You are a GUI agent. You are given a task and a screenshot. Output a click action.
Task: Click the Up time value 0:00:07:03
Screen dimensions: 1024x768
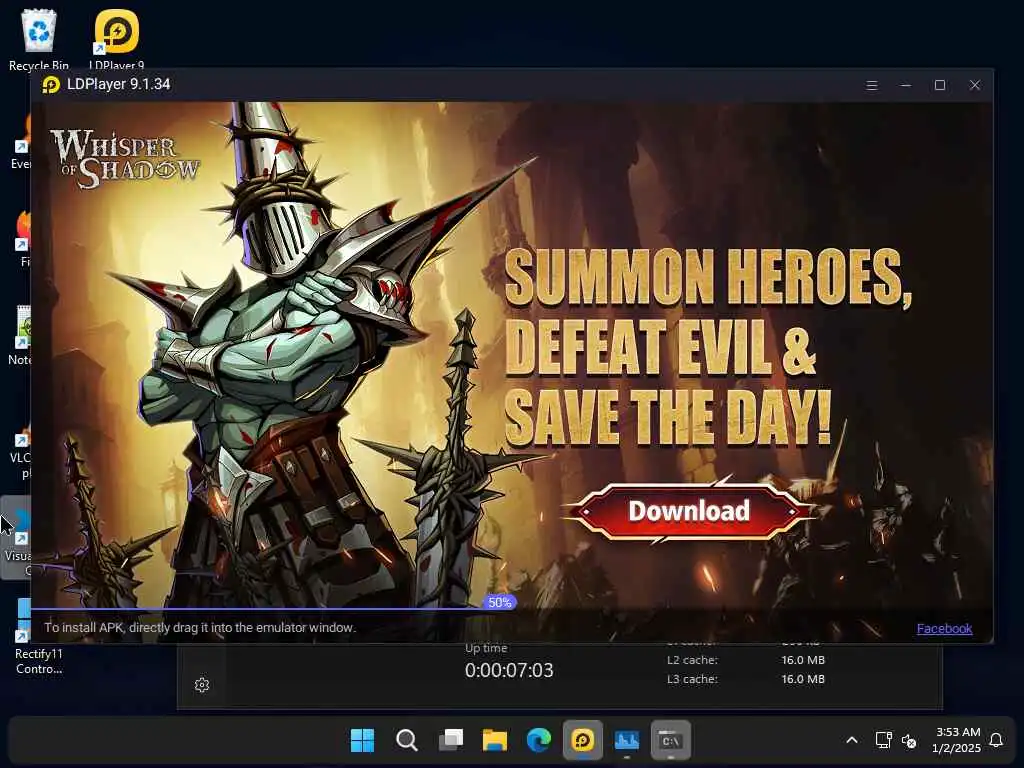point(509,670)
